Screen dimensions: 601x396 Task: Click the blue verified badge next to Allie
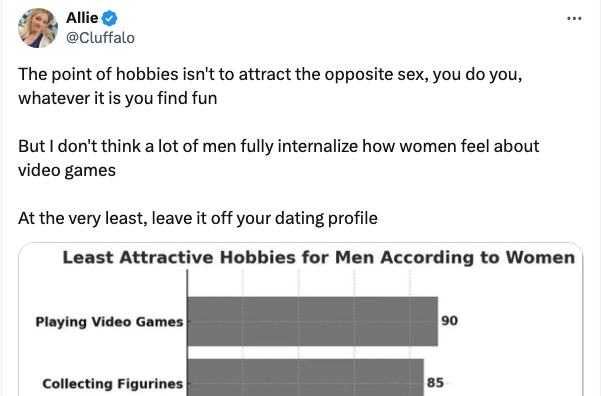point(110,18)
